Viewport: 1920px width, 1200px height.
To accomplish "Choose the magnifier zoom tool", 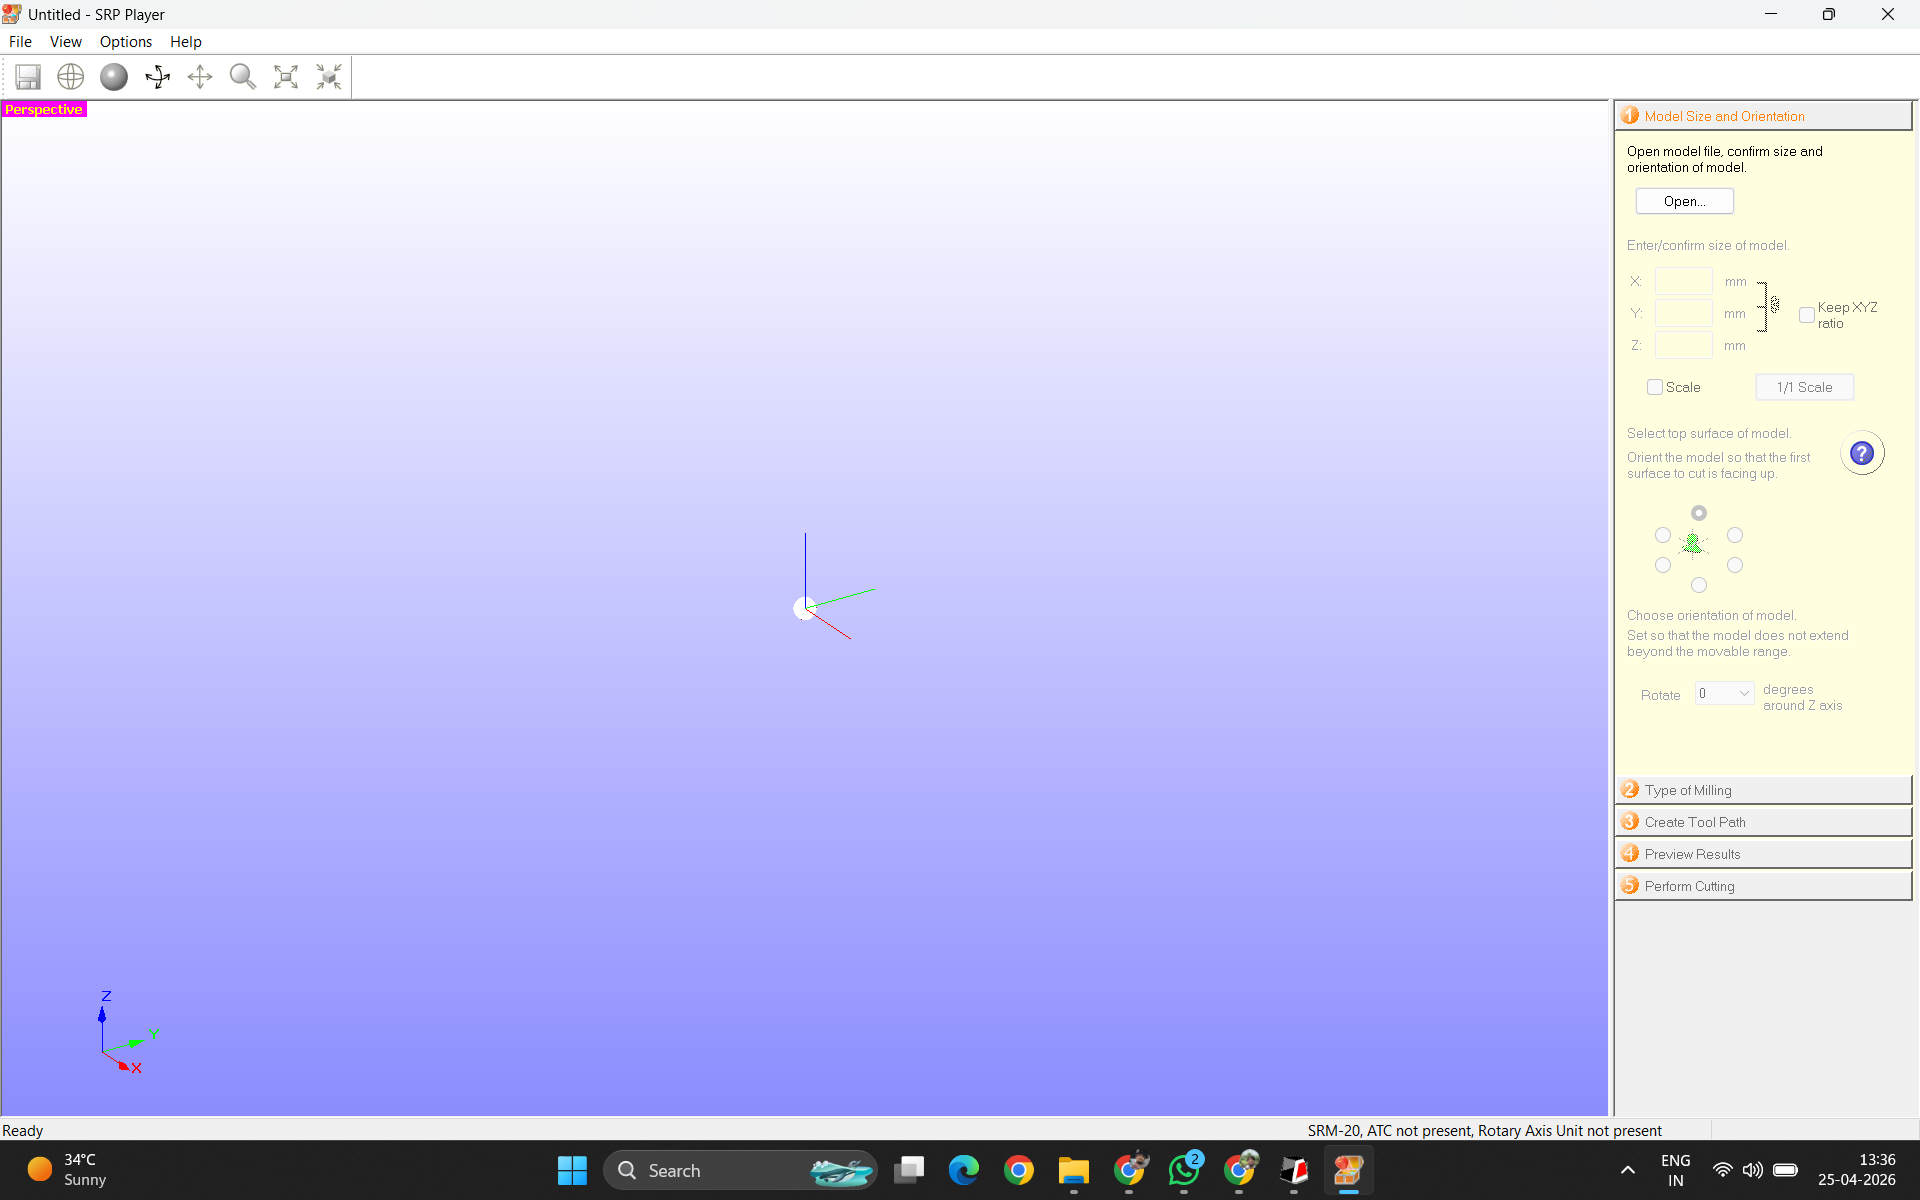I will tap(243, 77).
